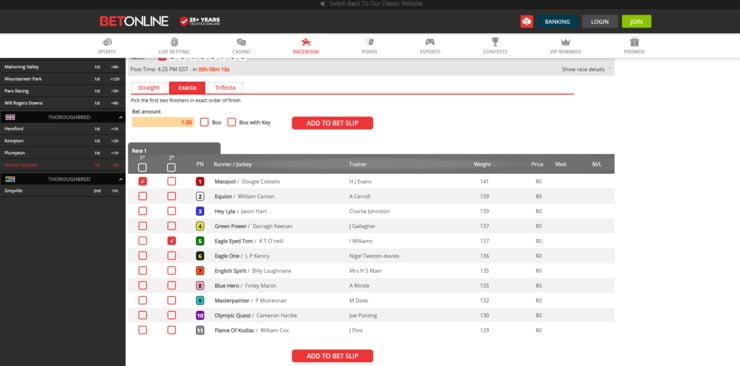Open the Racebook horse icon

(306, 42)
